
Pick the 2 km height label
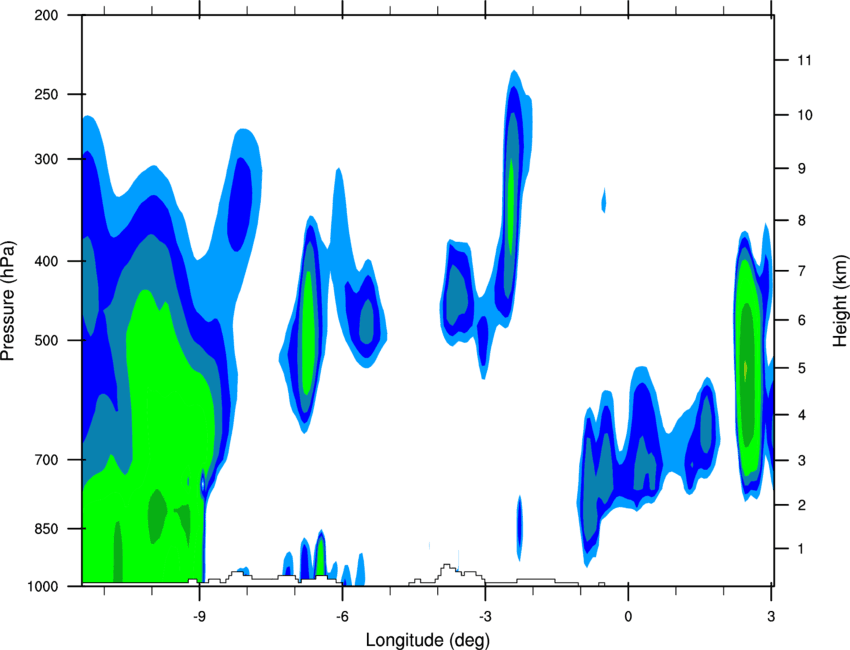801,505
